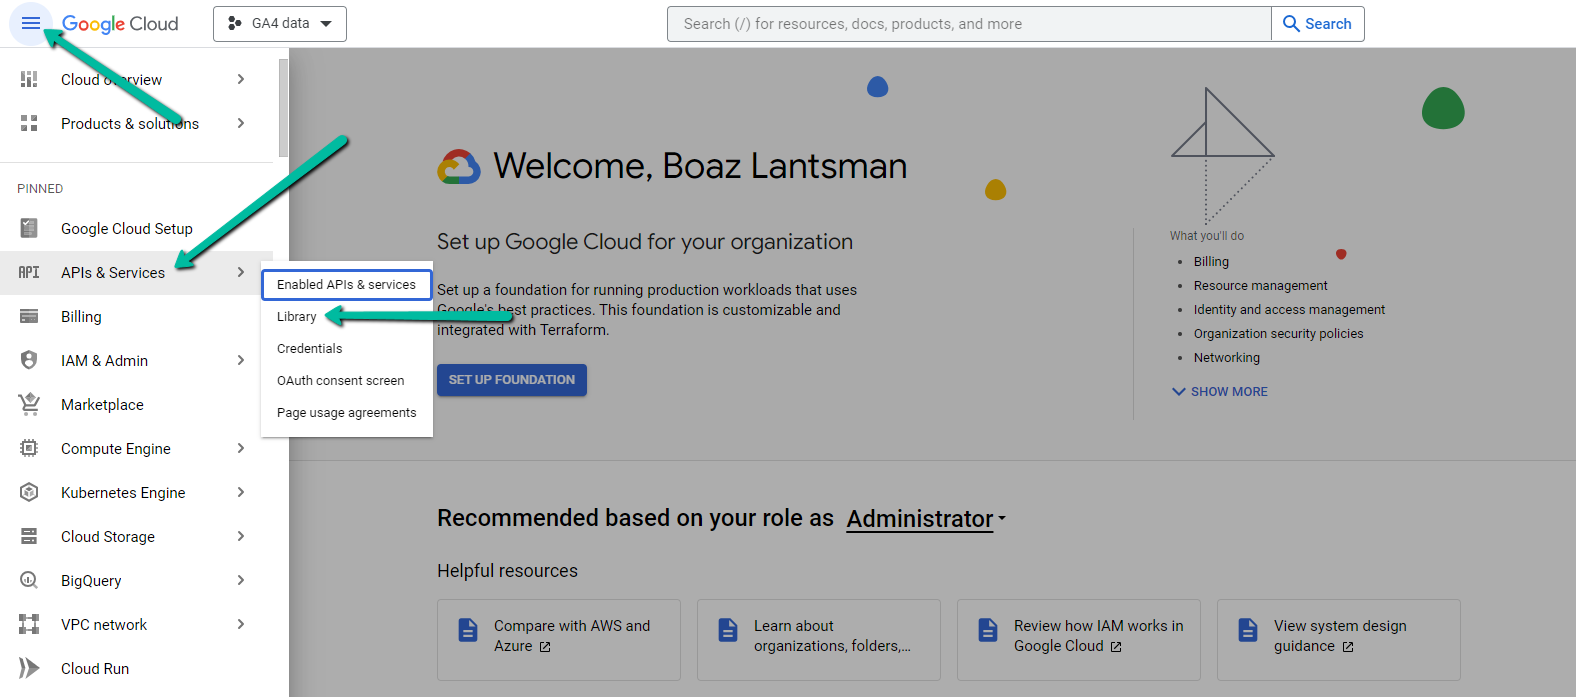
Task: Click the sidebar vertical scrollbar
Action: point(283,107)
